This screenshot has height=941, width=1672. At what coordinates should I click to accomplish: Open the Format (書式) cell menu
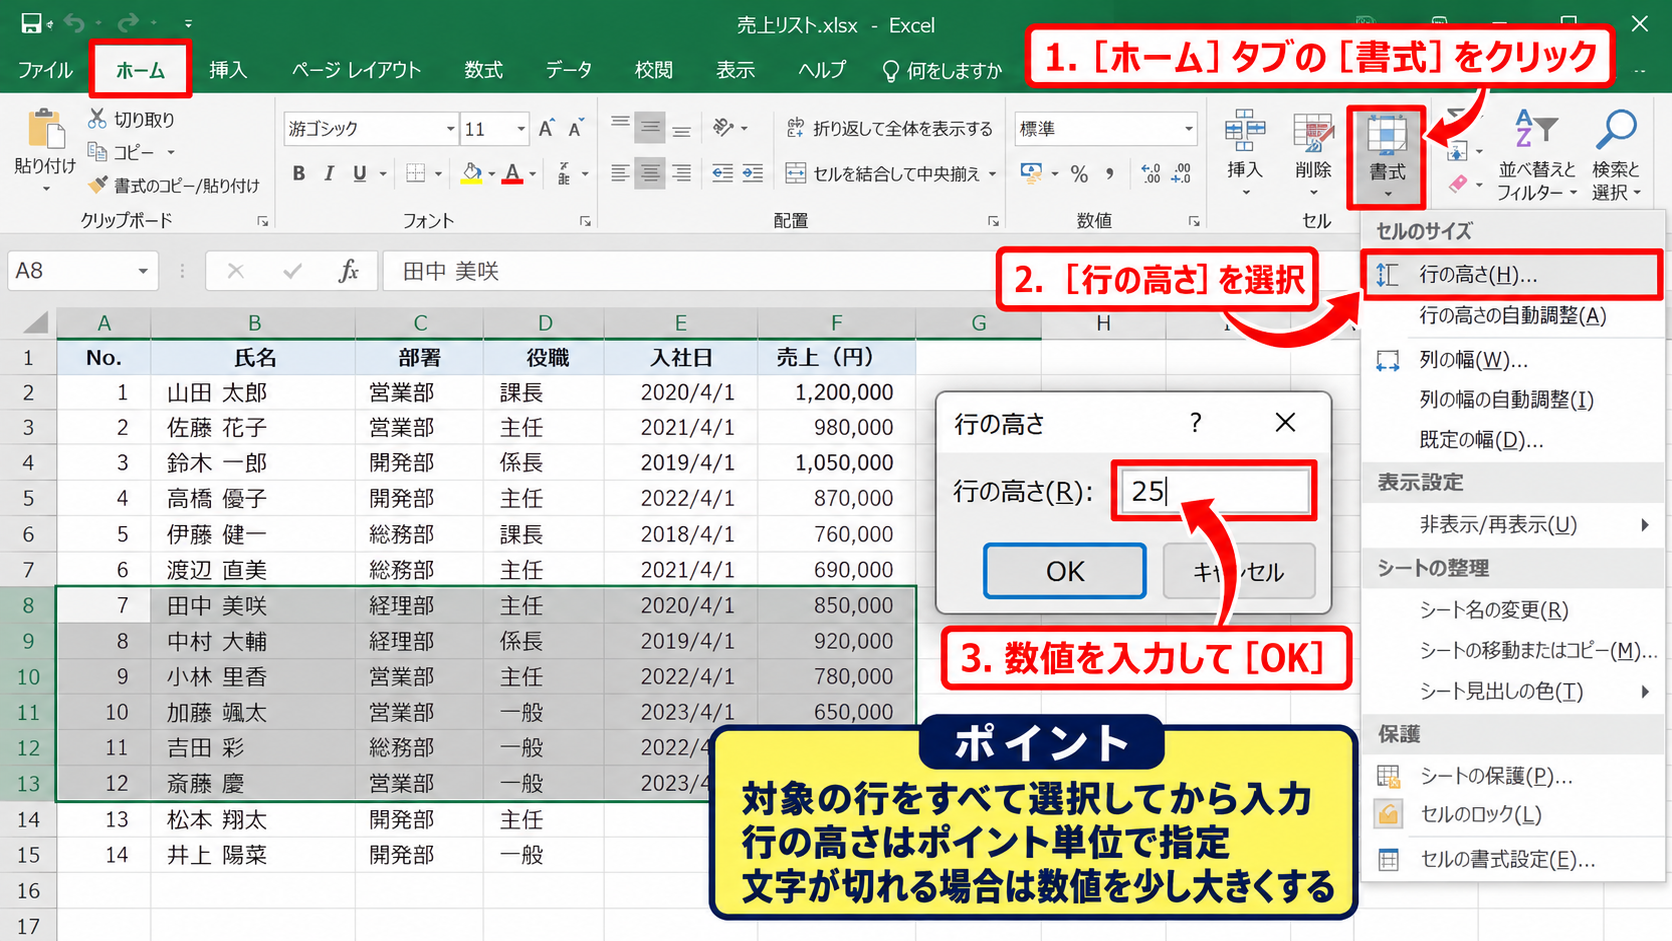click(1386, 156)
